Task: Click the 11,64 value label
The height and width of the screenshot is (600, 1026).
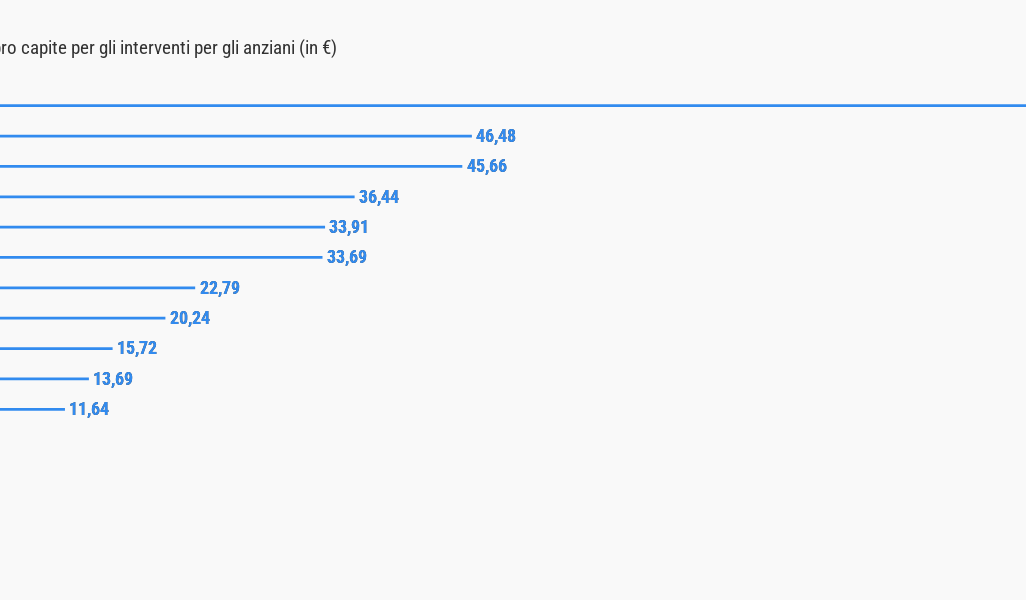Action: click(x=89, y=409)
